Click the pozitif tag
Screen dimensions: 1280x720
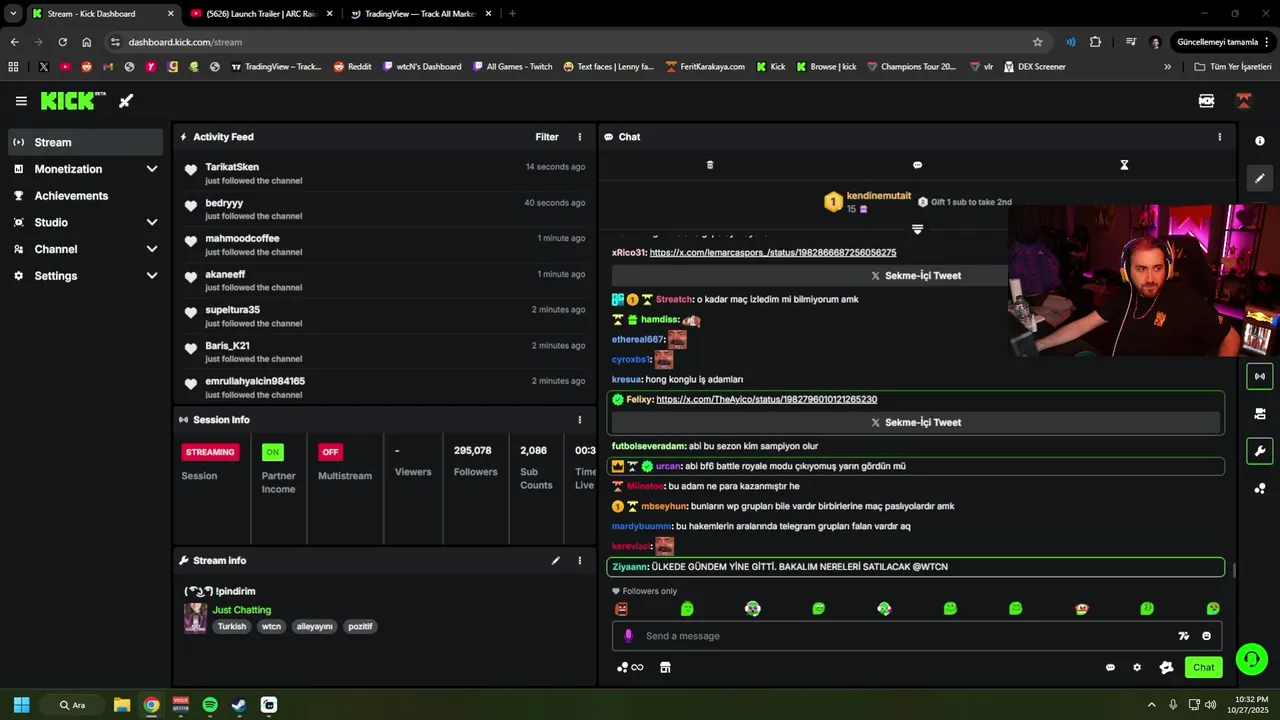click(360, 627)
